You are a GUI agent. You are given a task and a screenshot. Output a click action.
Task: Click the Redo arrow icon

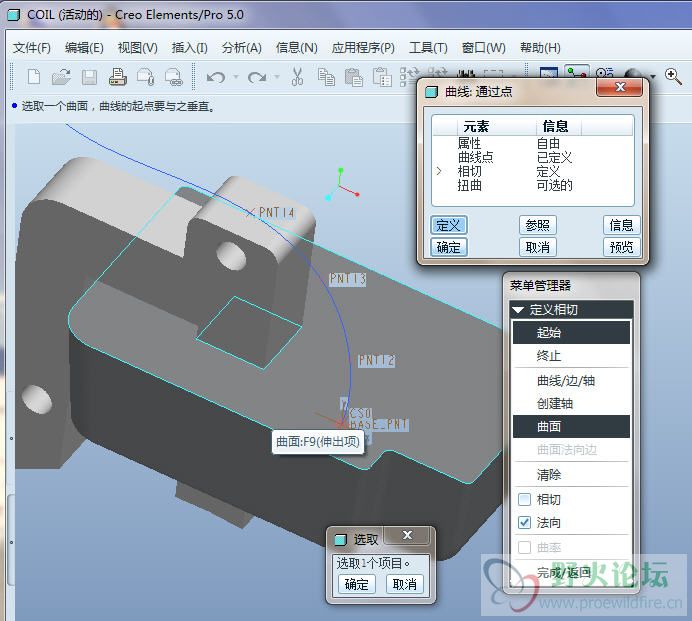(x=257, y=78)
